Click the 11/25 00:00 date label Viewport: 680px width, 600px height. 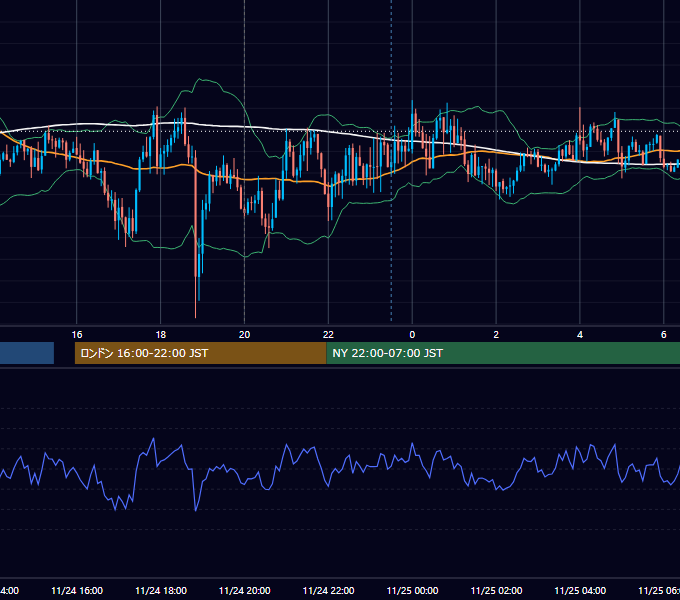tap(412, 590)
